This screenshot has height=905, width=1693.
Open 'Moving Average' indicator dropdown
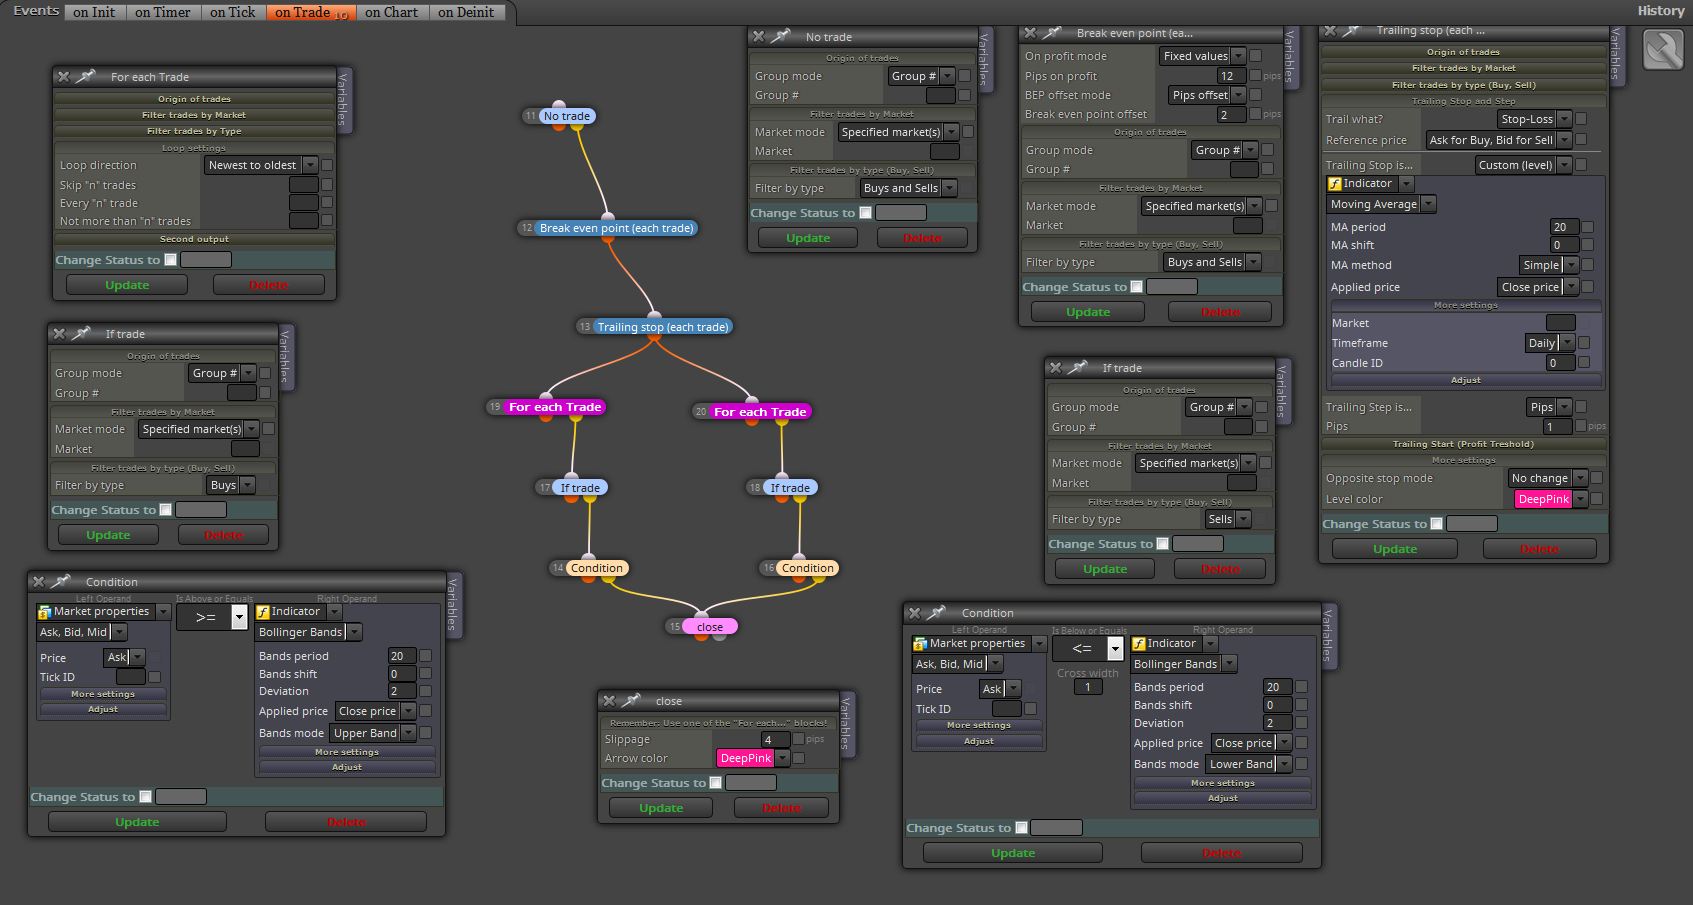click(x=1382, y=204)
